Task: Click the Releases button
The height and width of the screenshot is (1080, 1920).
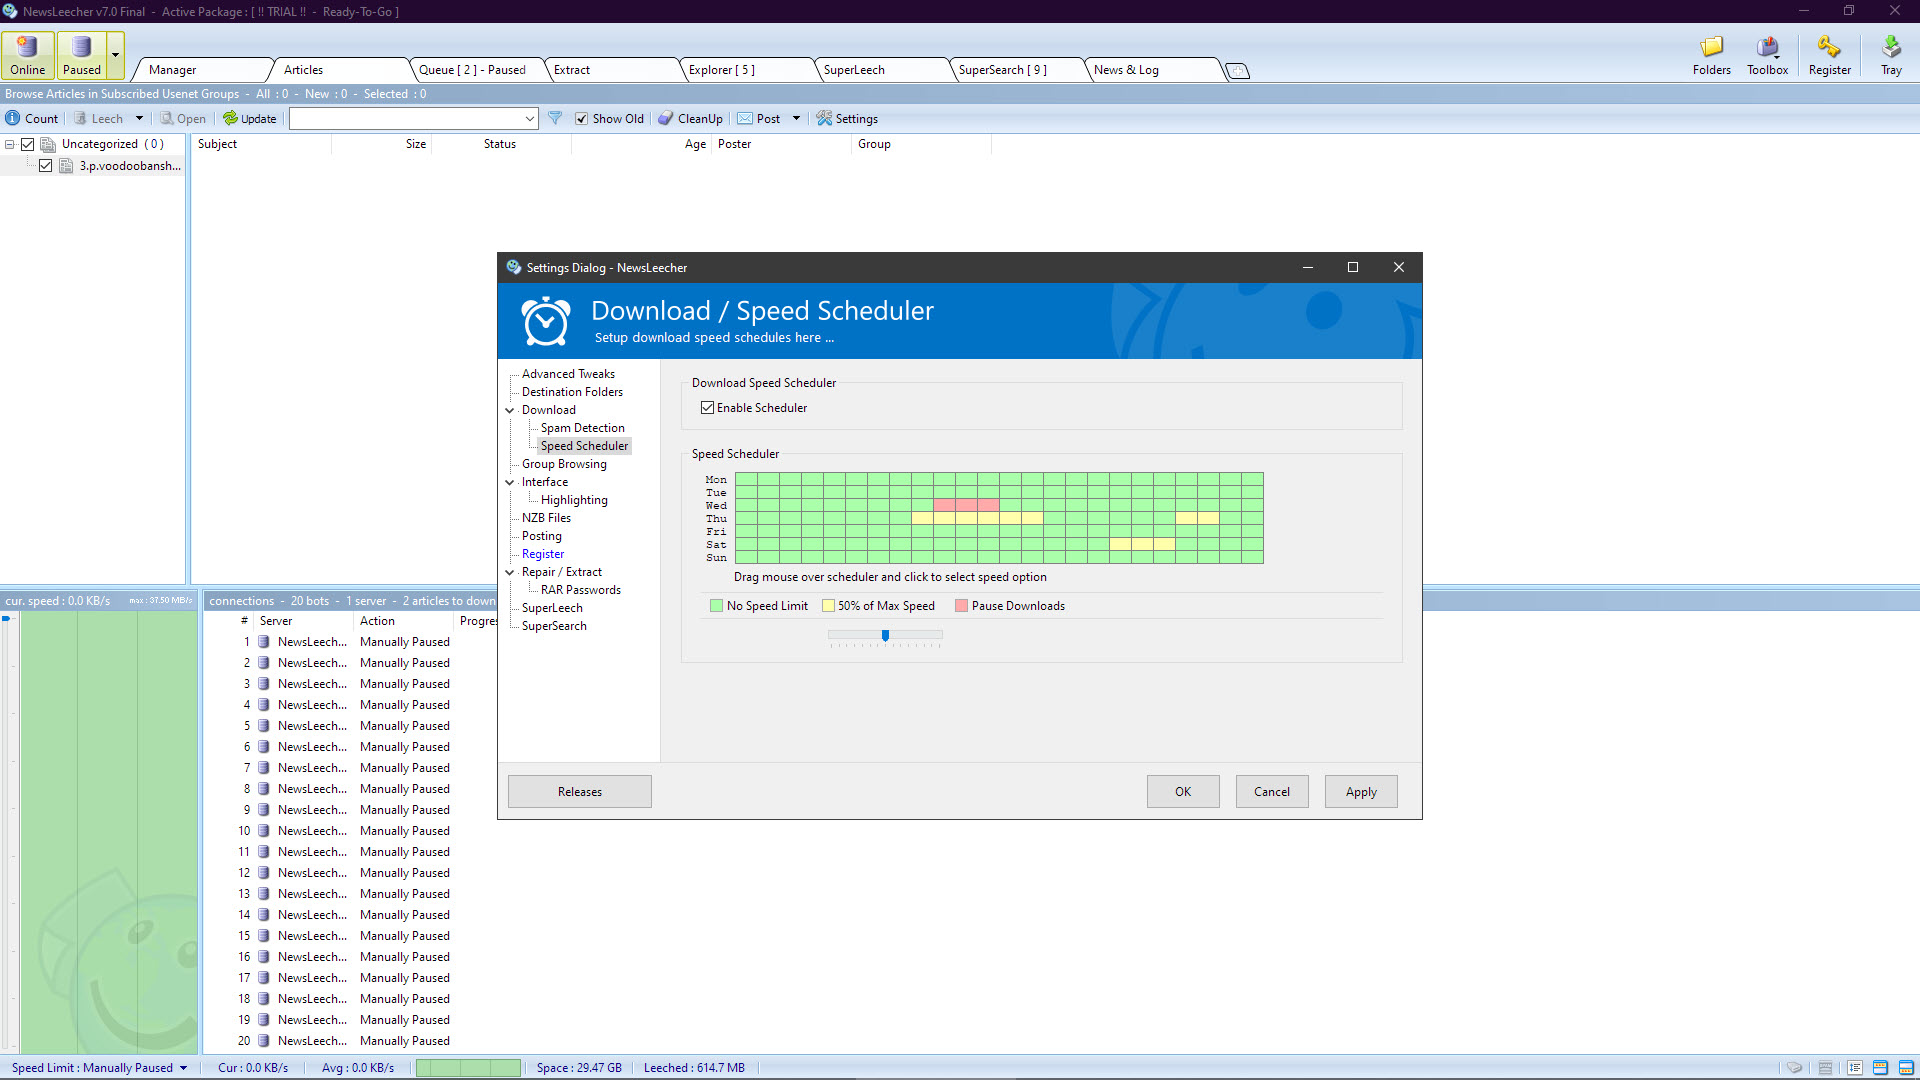Action: (580, 792)
